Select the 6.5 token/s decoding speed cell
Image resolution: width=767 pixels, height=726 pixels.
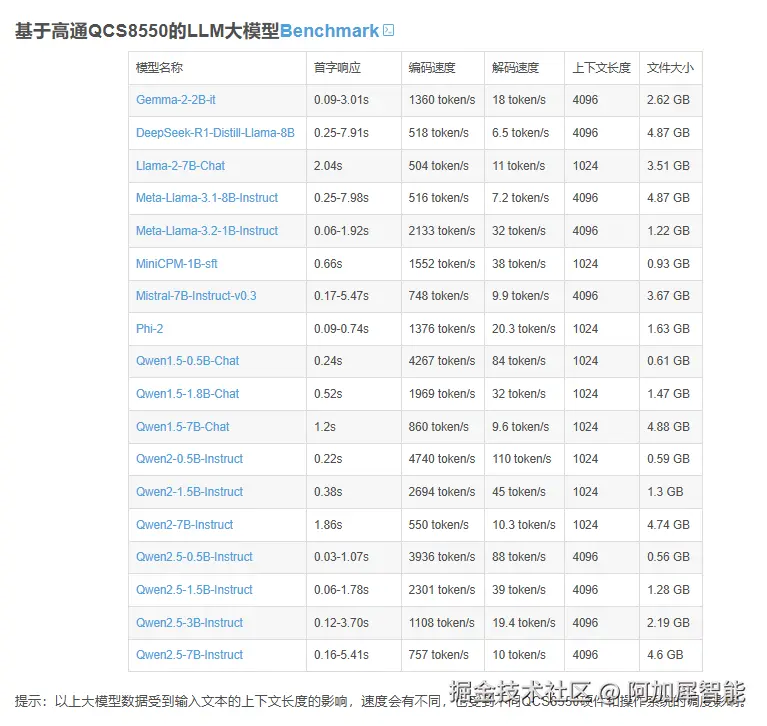[x=524, y=133]
